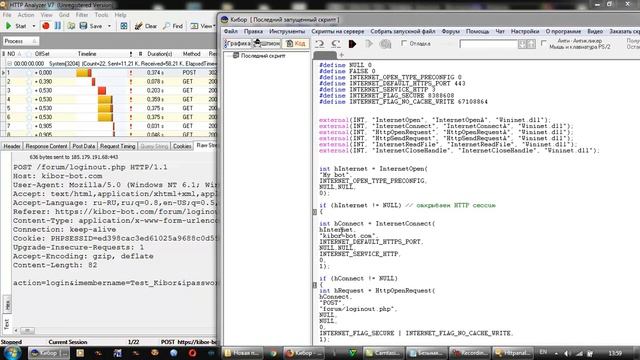Image resolution: width=640 pixels, height=360 pixels.
Task: Click the search-up arrow beside search field
Action: (531, 44)
